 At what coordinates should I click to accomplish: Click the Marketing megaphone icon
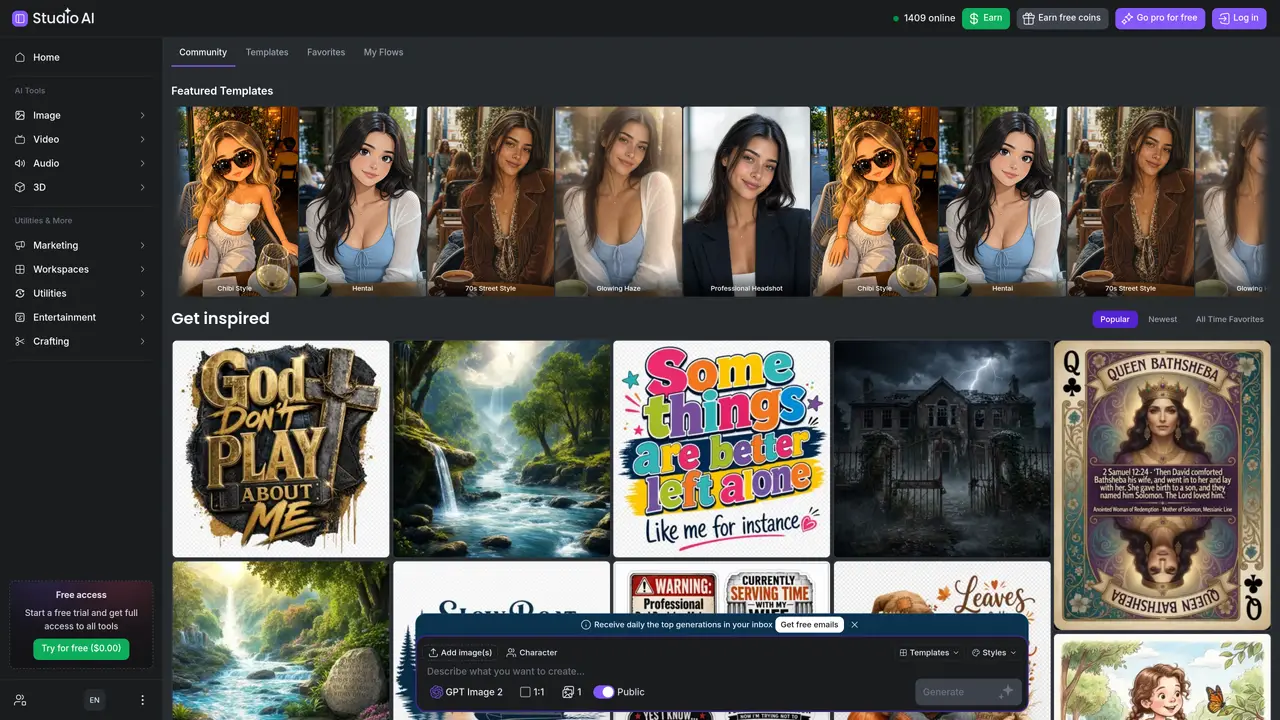[x=20, y=245]
